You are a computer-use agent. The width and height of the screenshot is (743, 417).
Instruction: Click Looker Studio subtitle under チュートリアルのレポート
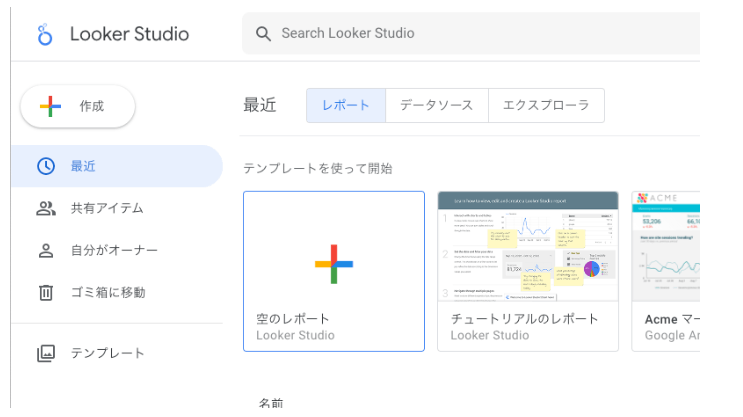coord(489,335)
